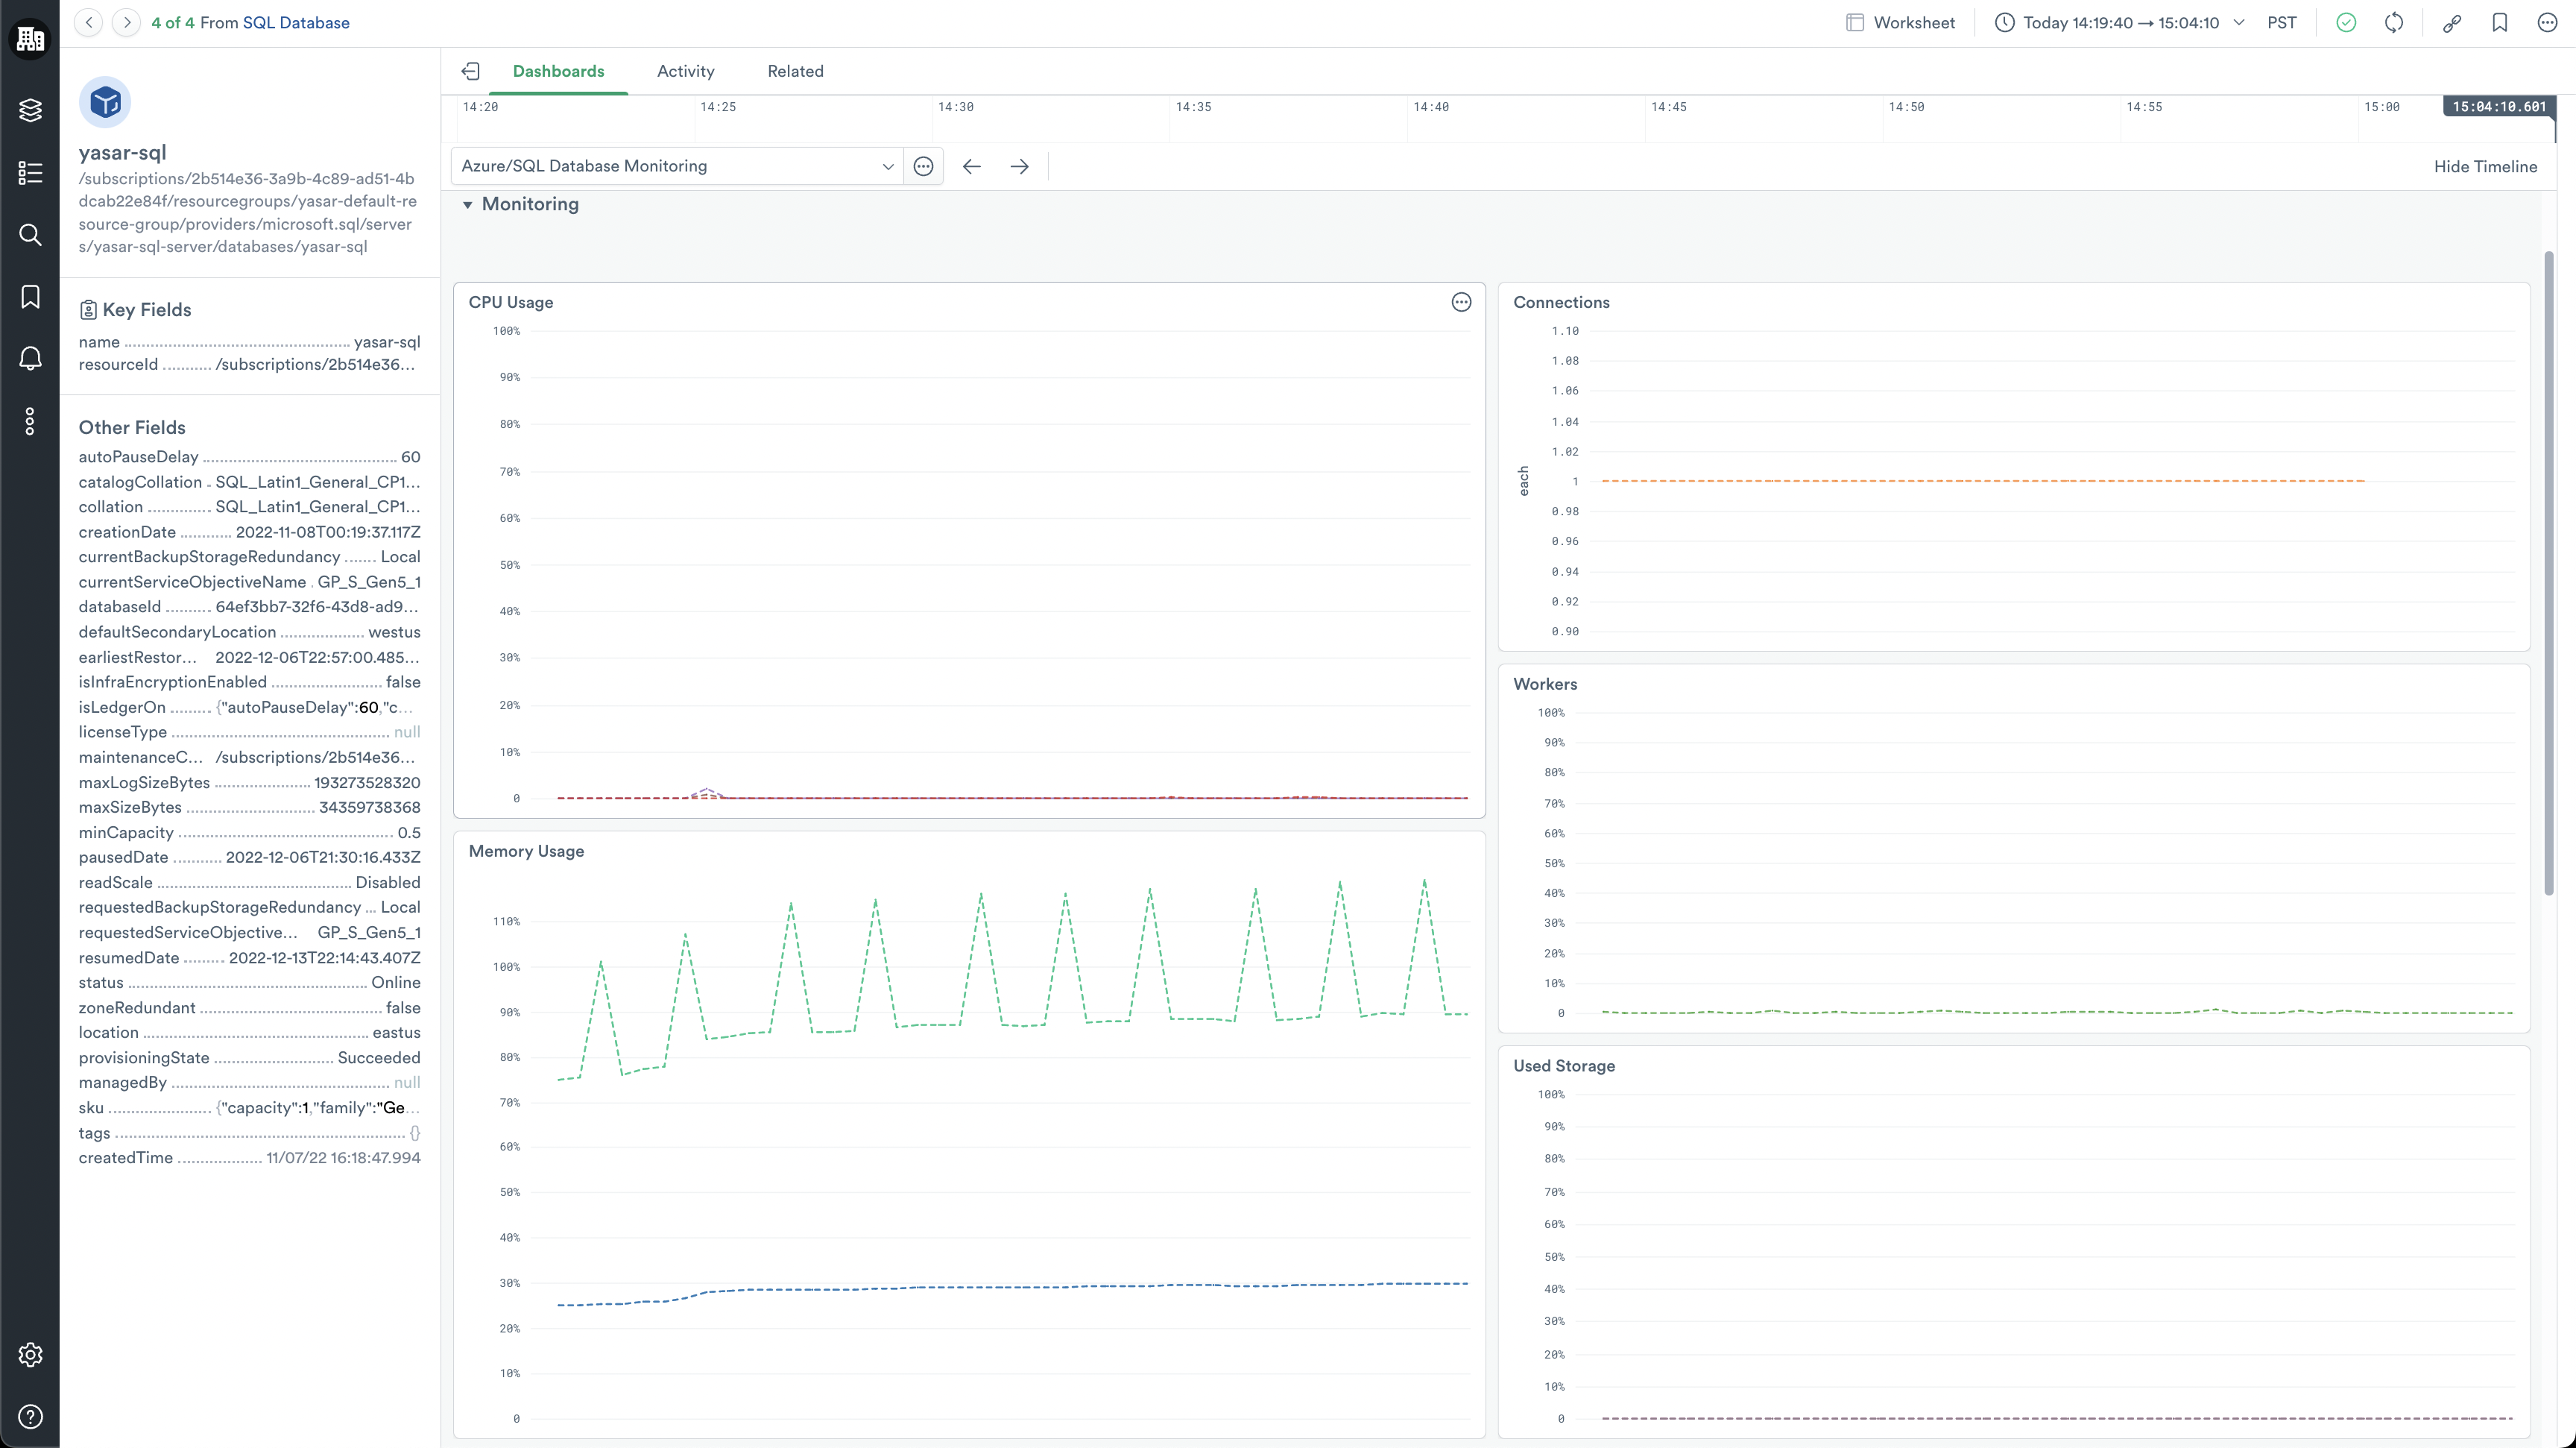
Task: Open CPU Usage panel options menu
Action: pyautogui.click(x=1461, y=302)
